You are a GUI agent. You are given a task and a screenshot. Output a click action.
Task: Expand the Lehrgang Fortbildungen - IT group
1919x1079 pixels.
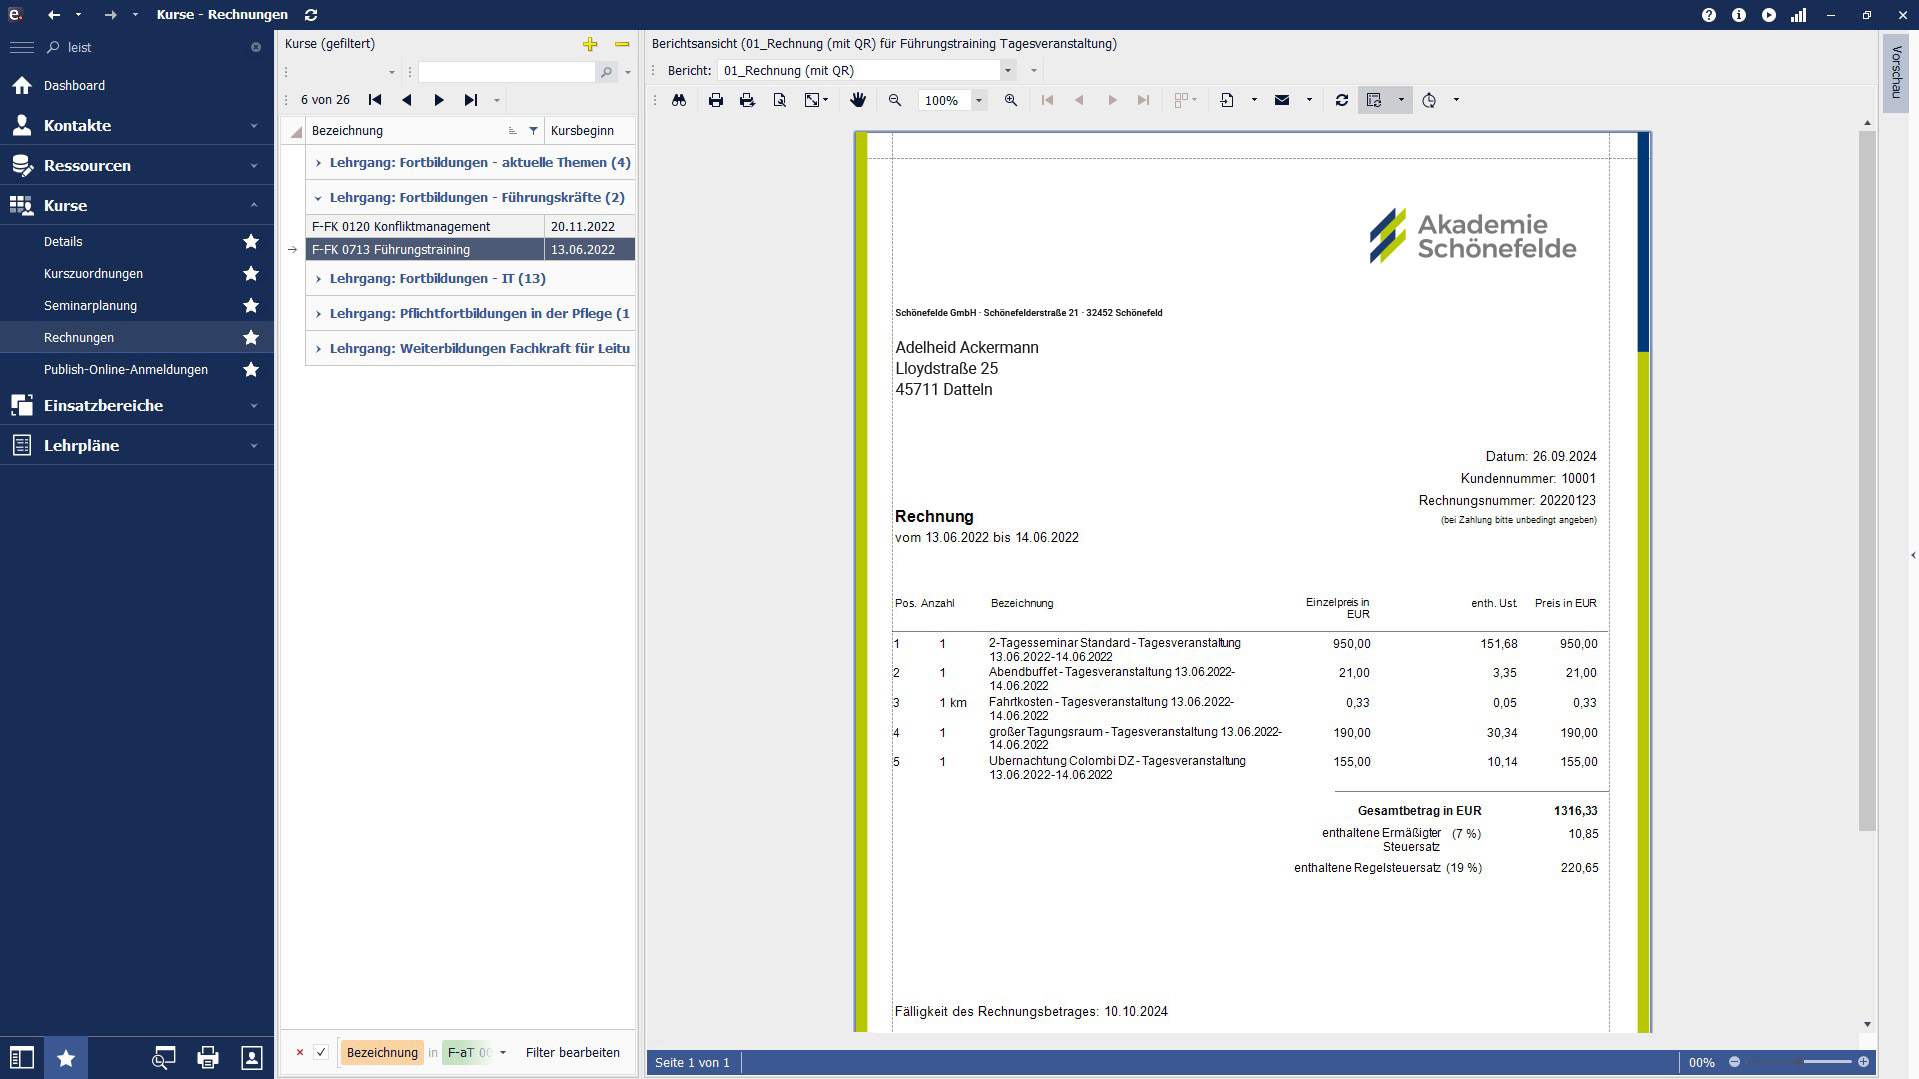coord(318,279)
